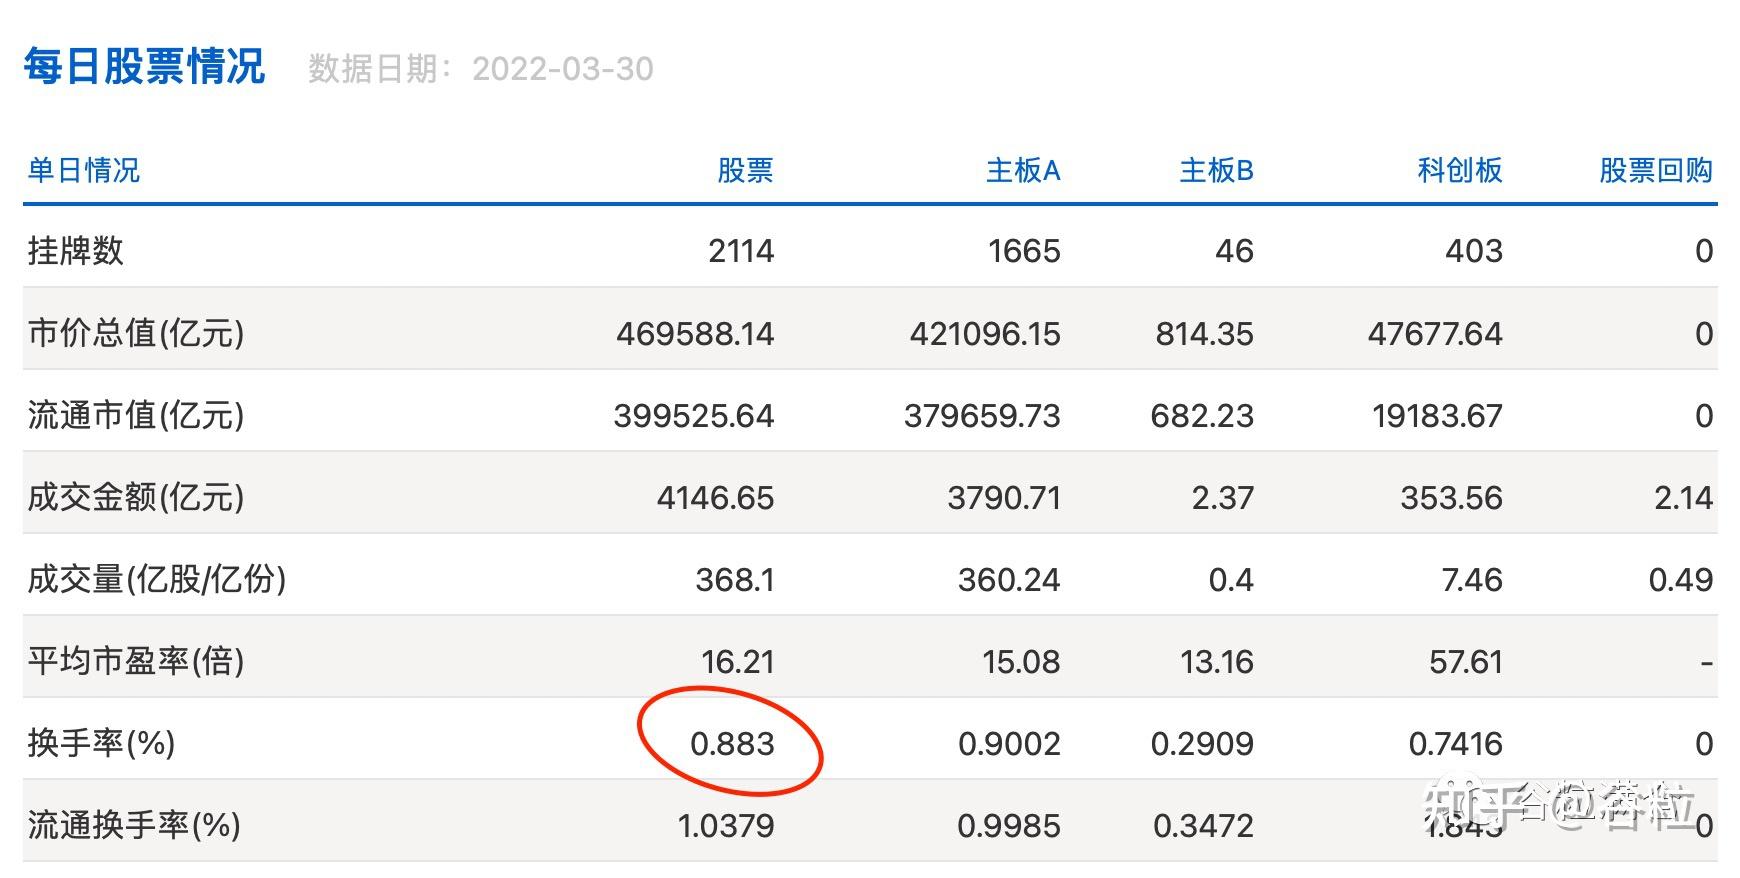Select the 科创板 listing count 403
The image size is (1740, 878).
1473,250
